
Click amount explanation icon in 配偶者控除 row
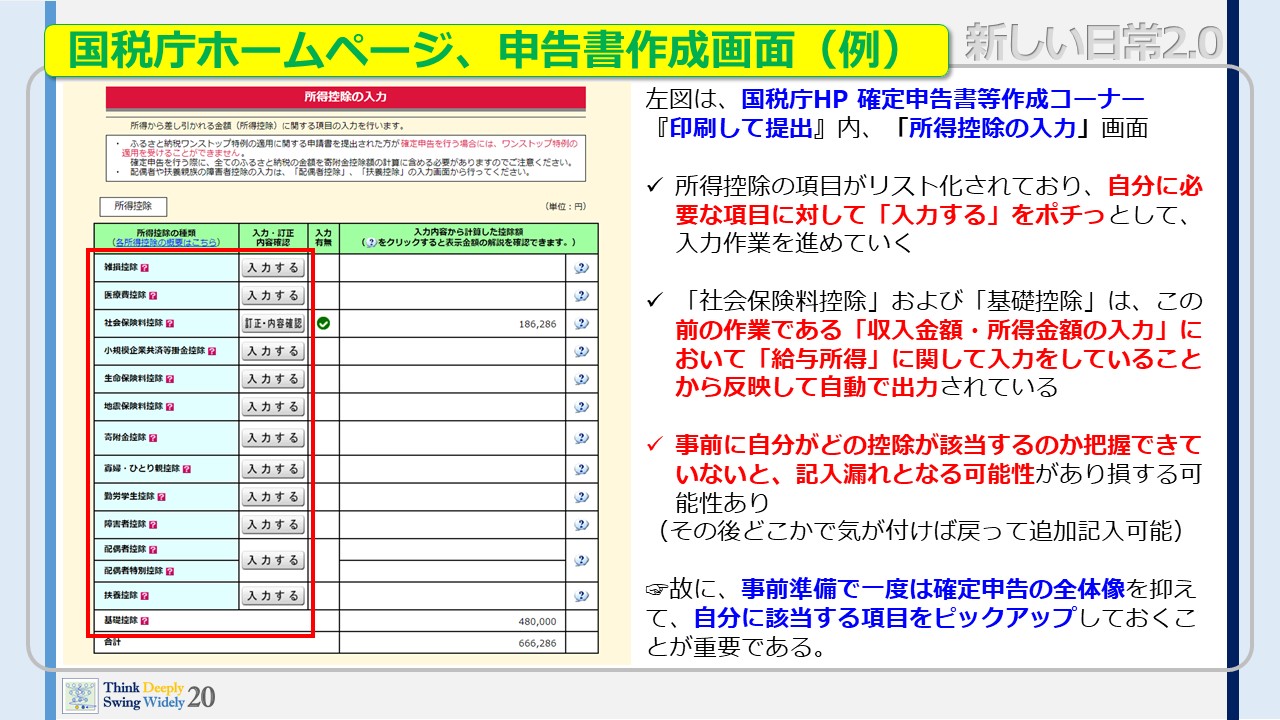[582, 561]
